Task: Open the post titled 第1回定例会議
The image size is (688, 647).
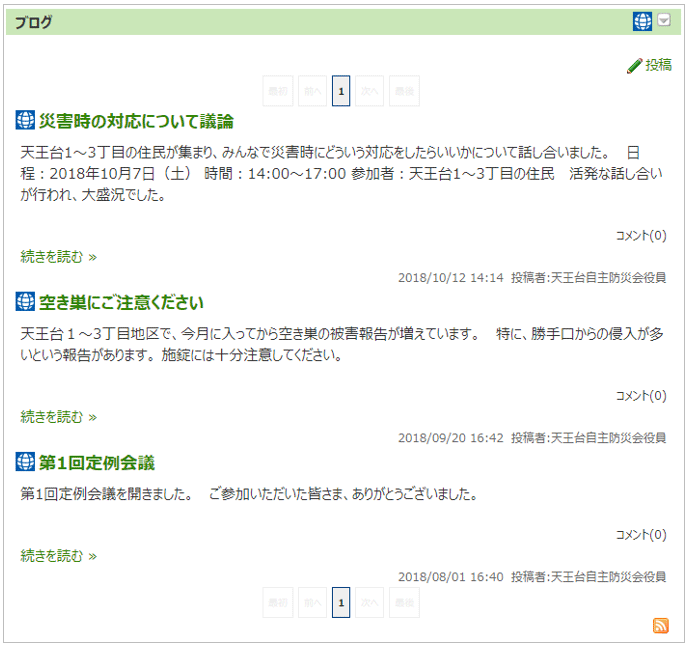Action: click(x=97, y=462)
